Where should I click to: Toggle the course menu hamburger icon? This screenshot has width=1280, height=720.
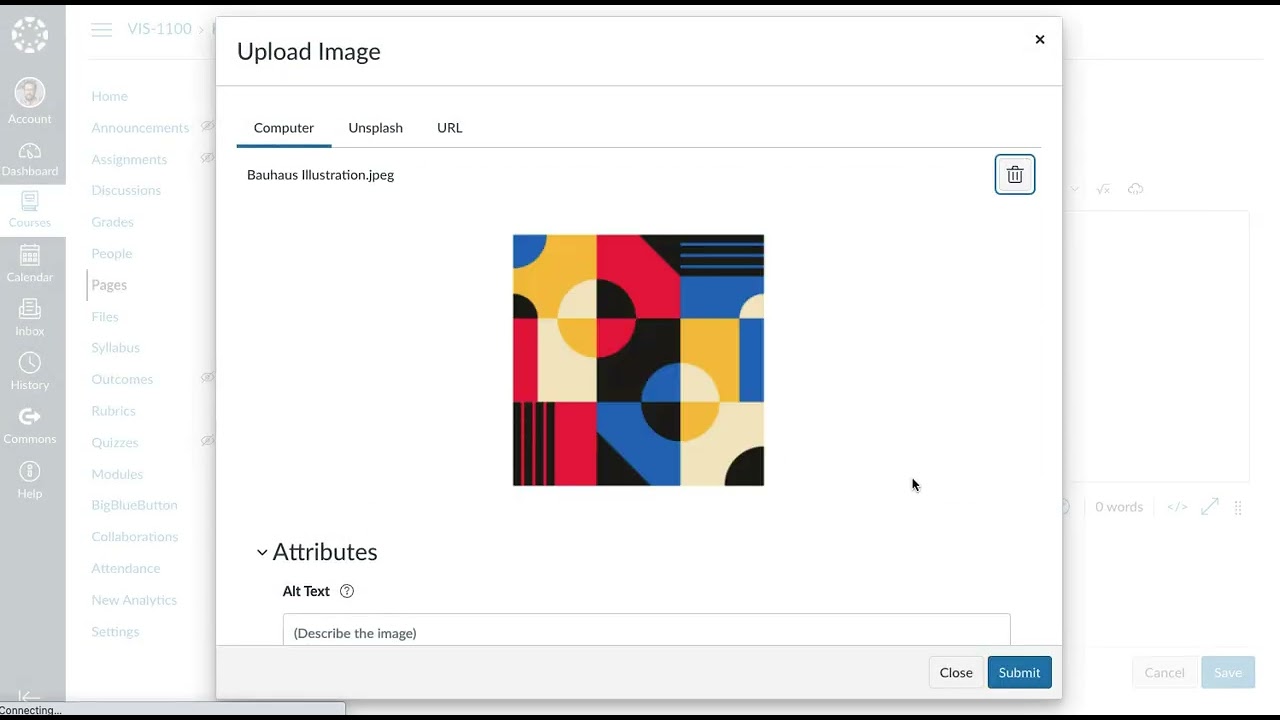tap(101, 30)
